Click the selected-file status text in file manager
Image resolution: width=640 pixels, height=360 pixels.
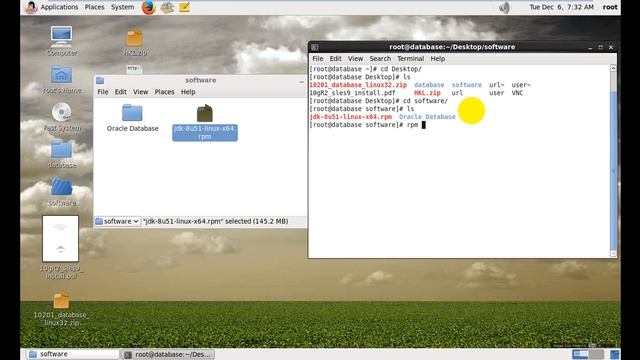click(216, 221)
